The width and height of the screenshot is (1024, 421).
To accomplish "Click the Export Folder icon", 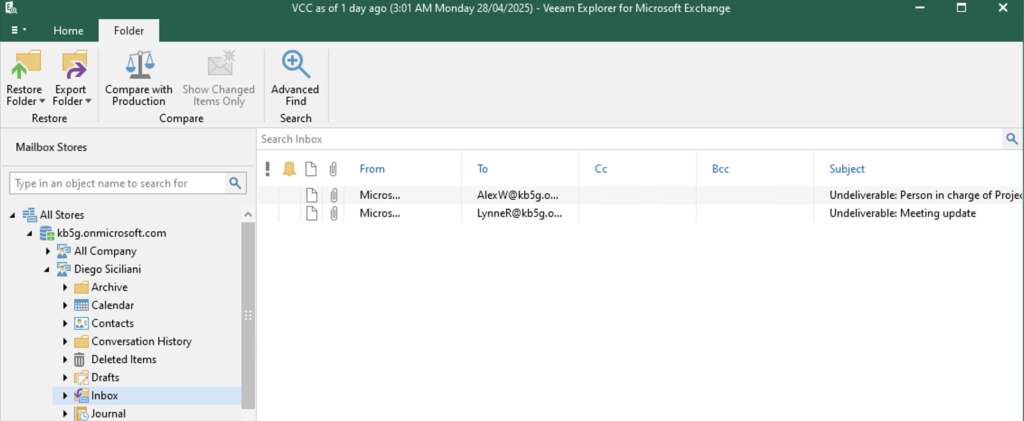I will click(73, 66).
